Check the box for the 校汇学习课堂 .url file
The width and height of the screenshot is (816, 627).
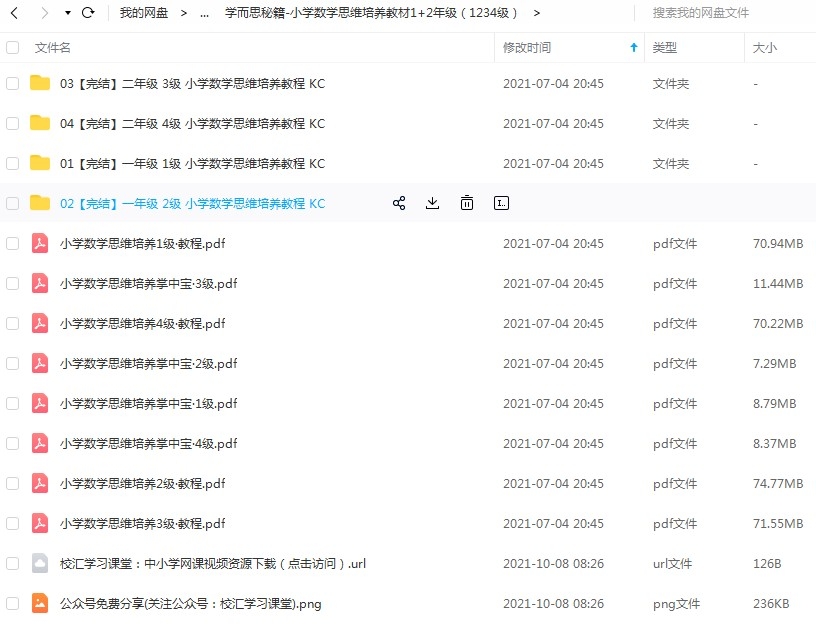12,564
